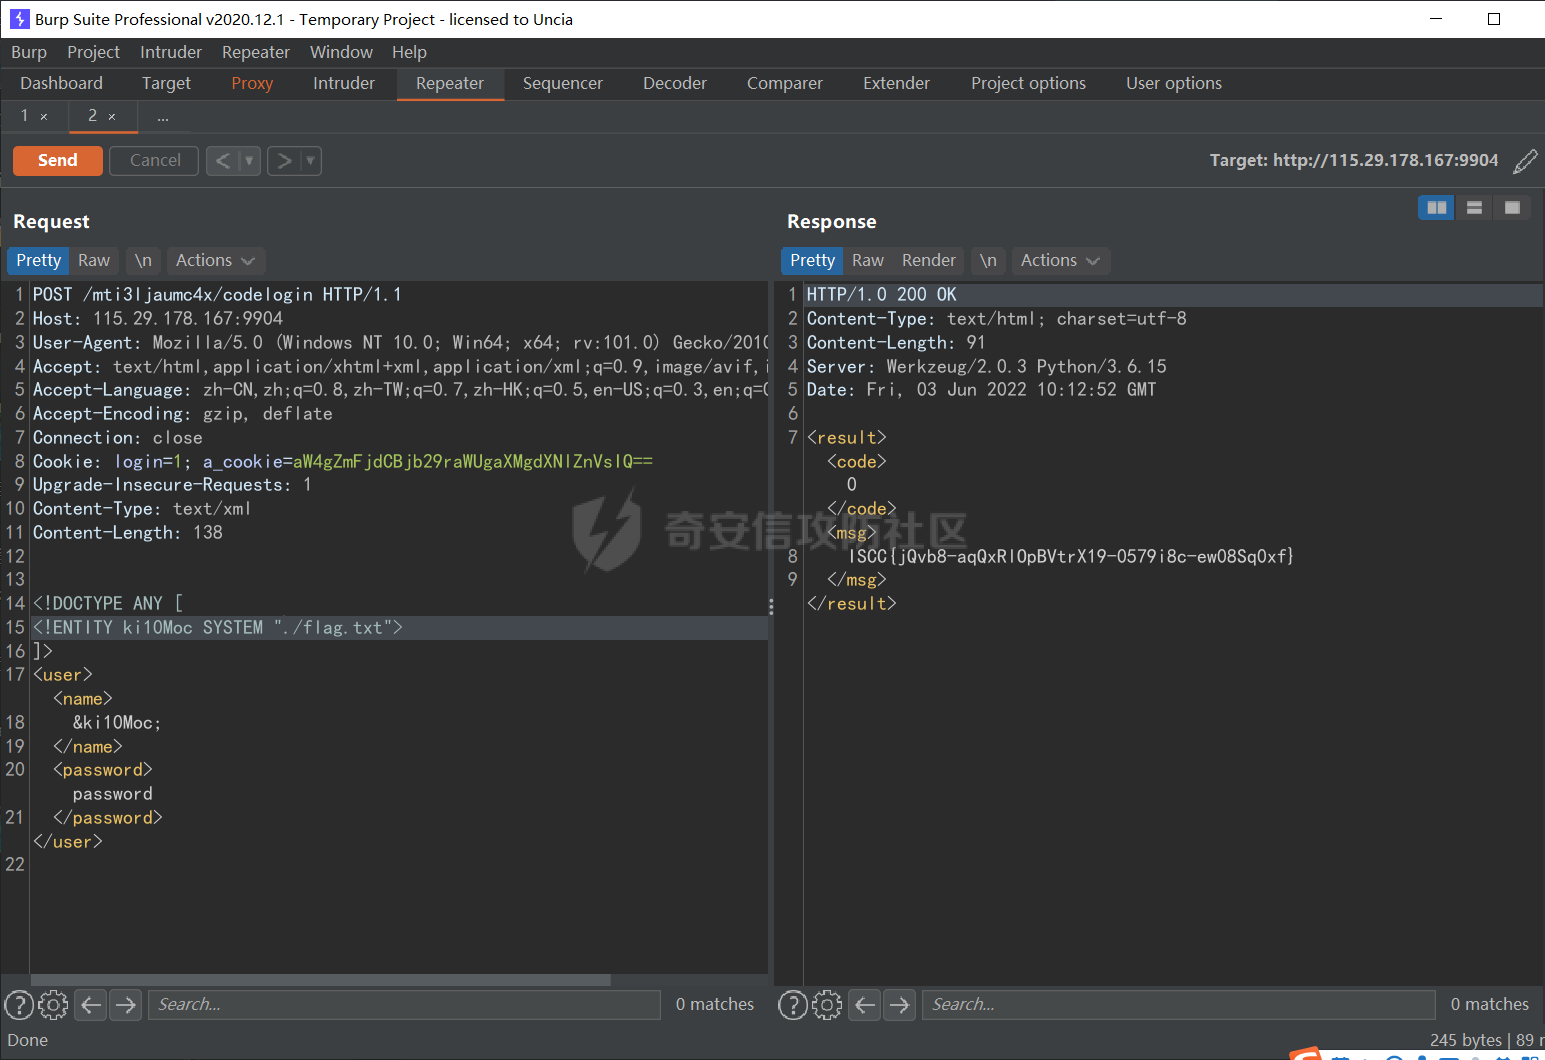Switch to the Extender tab
The image size is (1545, 1060).
point(896,83)
